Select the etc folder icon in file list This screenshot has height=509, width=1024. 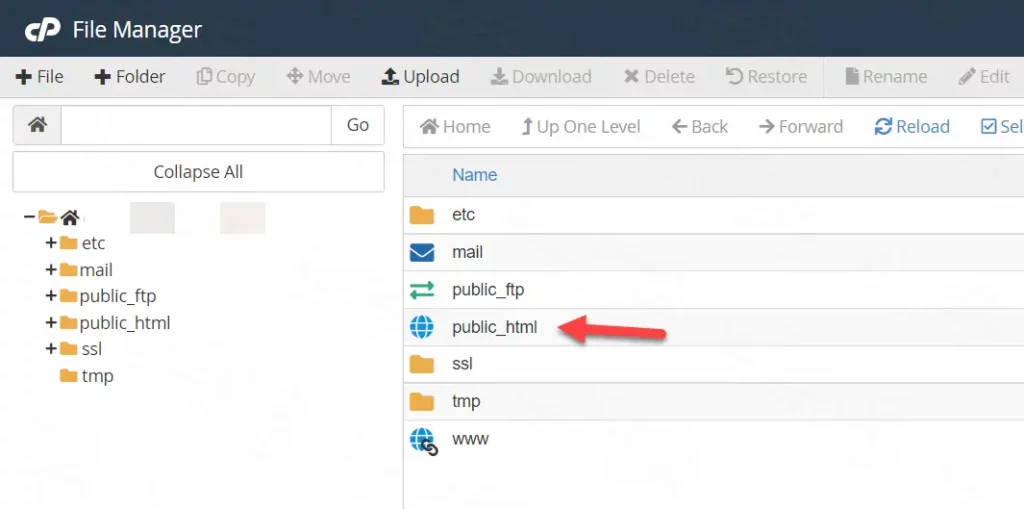tap(422, 215)
